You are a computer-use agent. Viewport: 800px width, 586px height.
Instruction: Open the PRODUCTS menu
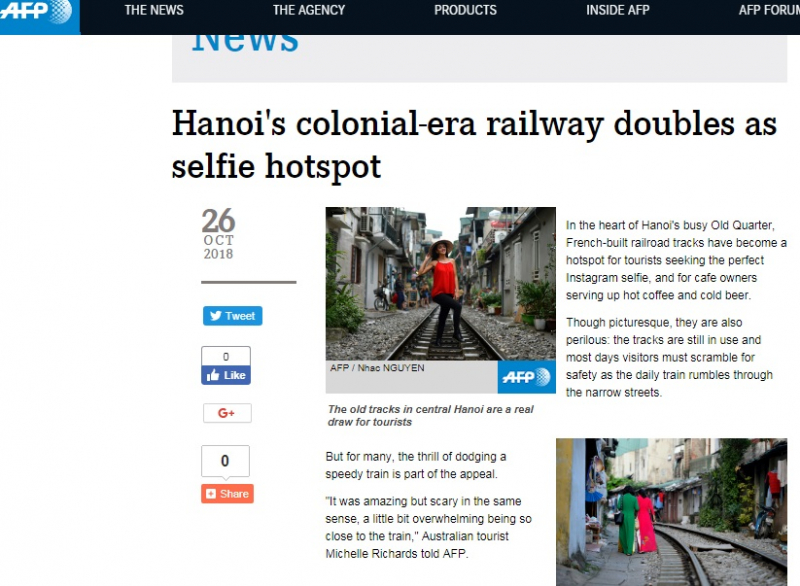coord(465,10)
